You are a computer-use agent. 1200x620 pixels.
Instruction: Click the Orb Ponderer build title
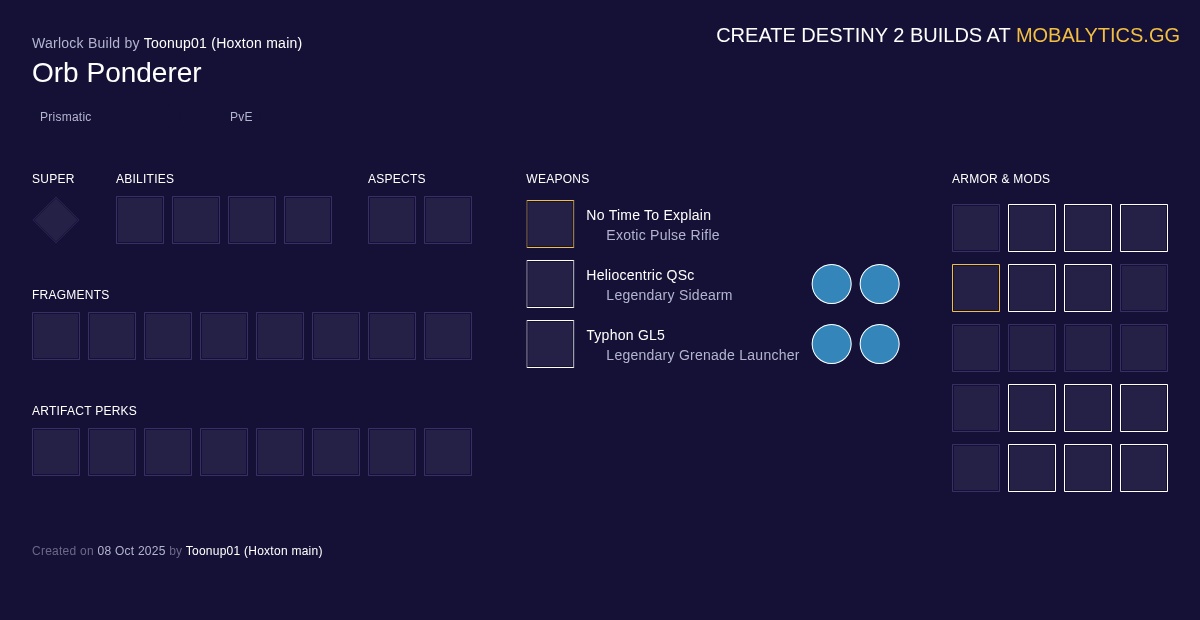coord(116,72)
